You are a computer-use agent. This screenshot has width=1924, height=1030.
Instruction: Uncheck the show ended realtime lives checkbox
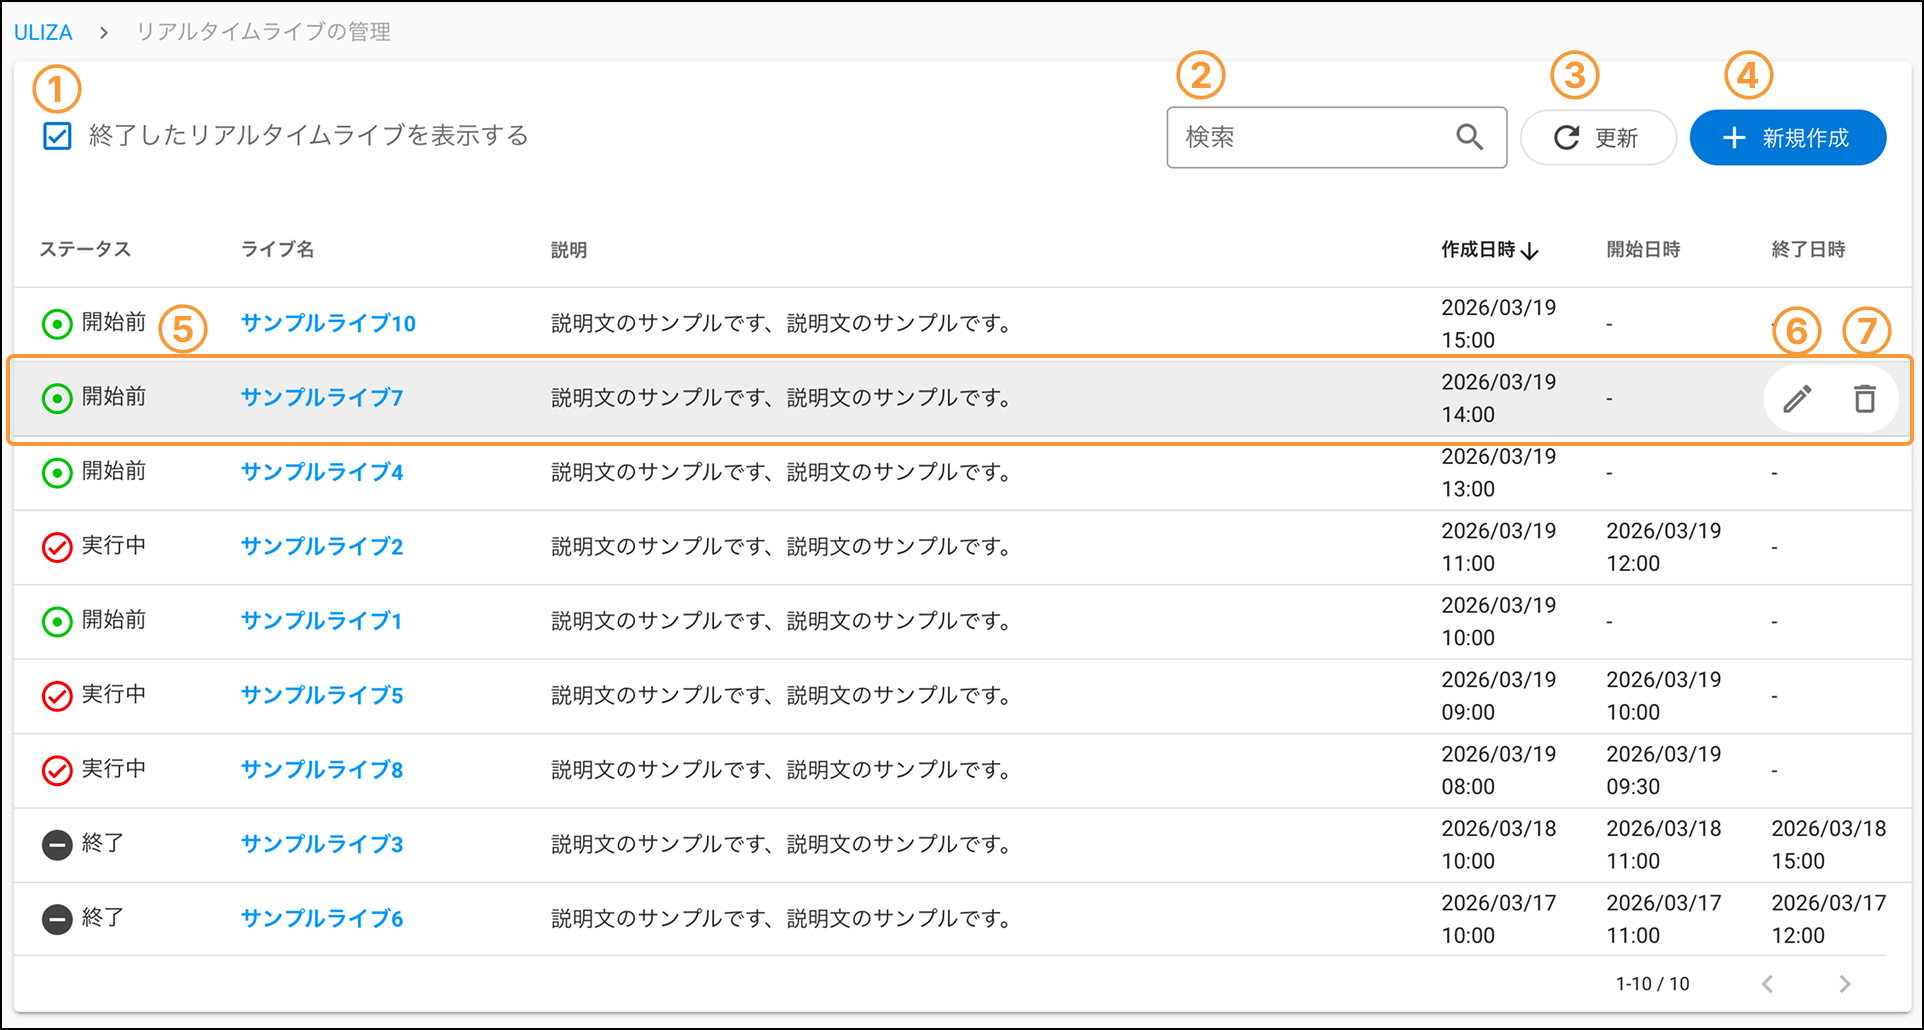click(x=57, y=136)
